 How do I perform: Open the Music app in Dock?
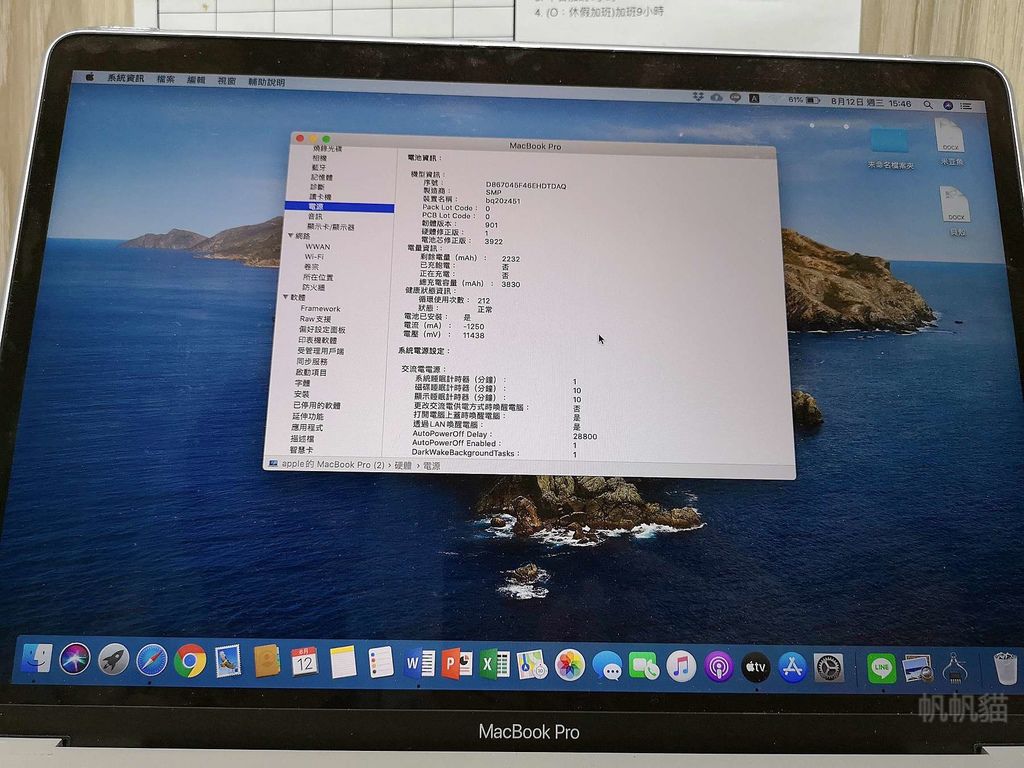681,667
